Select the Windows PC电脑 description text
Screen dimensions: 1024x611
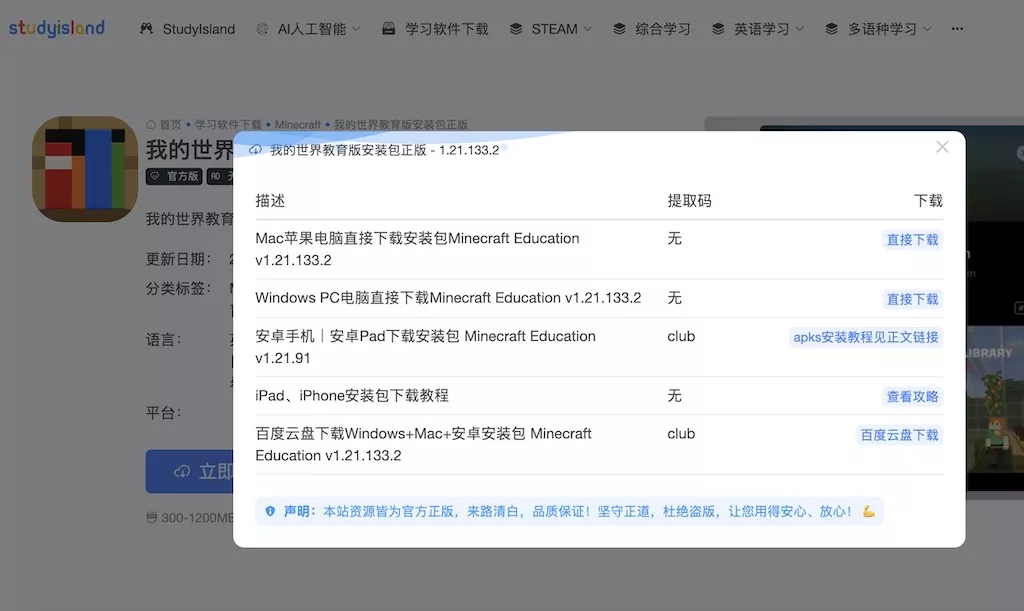coord(448,298)
